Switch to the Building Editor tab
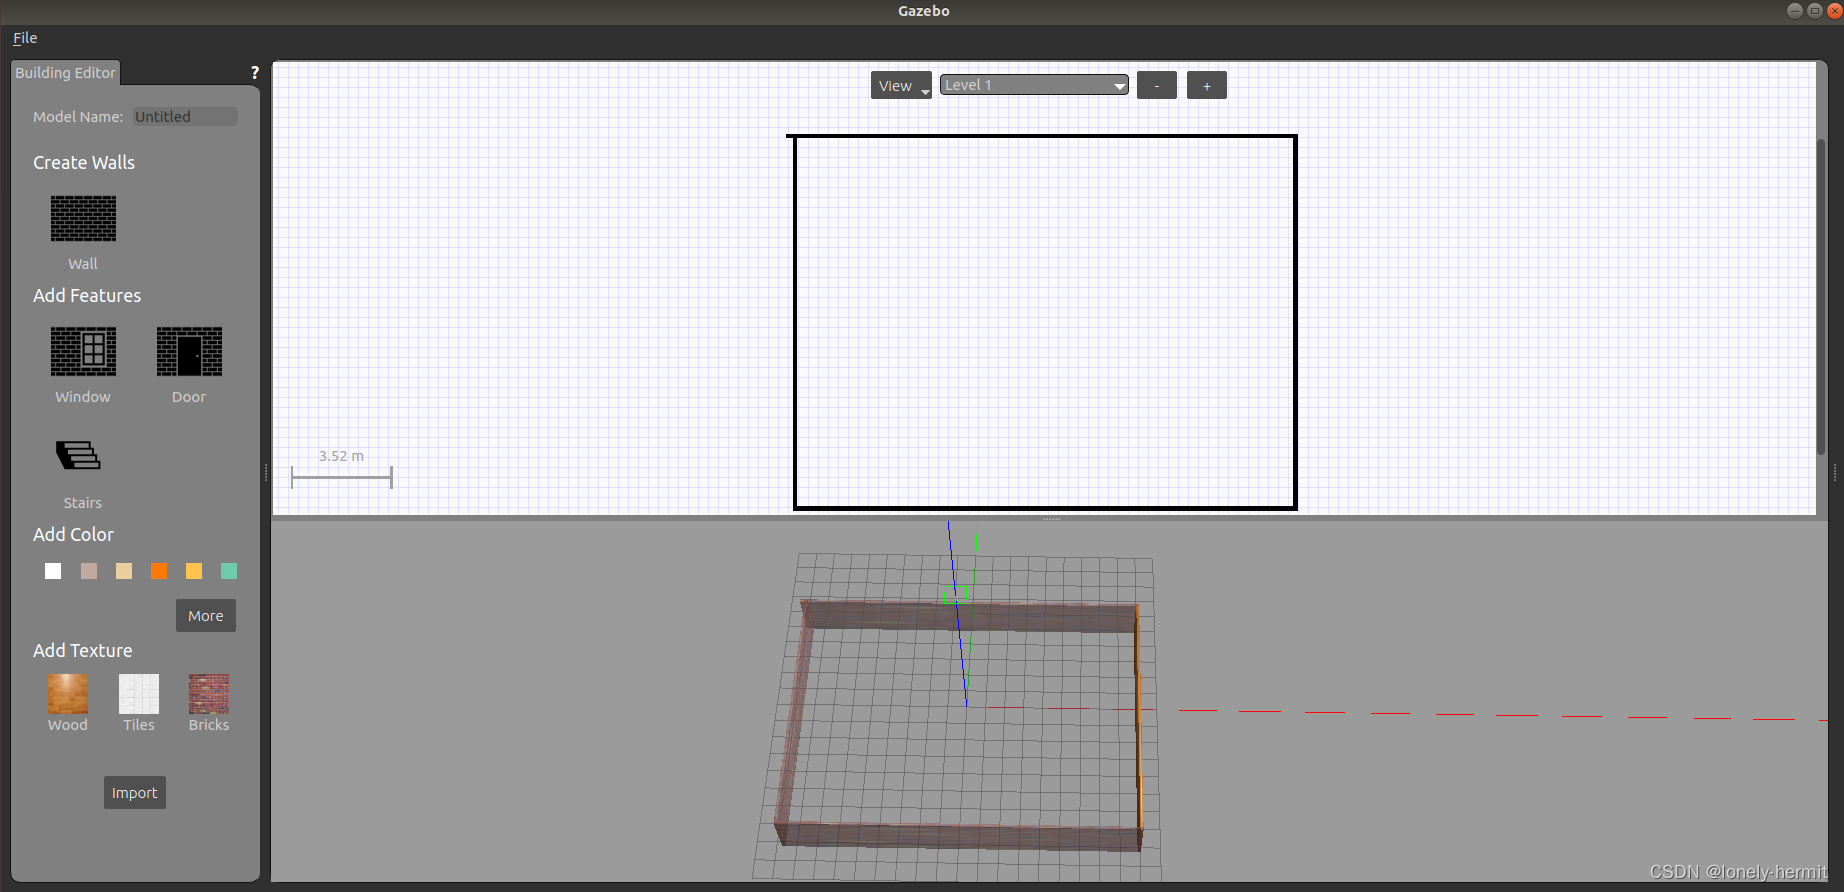 click(65, 73)
